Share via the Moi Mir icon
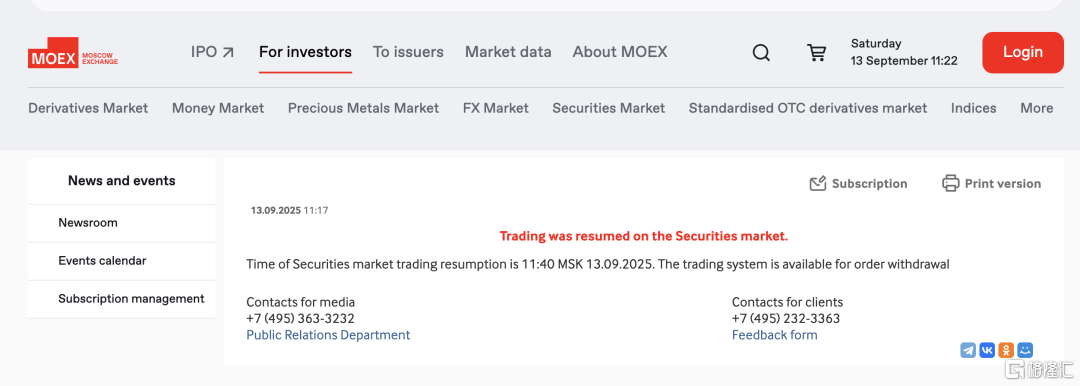 point(1026,350)
